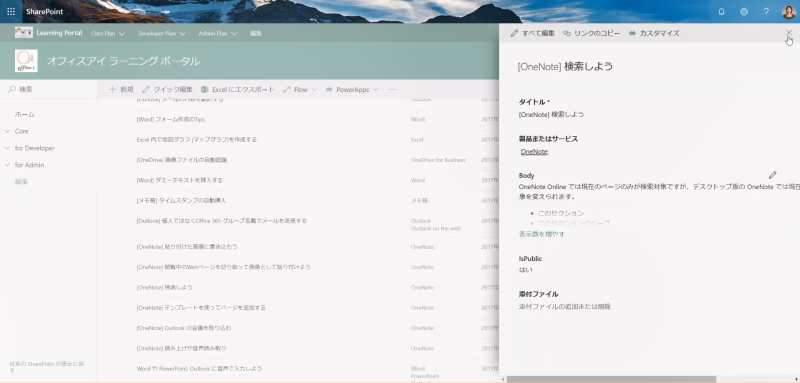The image size is (800, 383).
Task: Open item [OneNote] 閲覧中のWebページを切り取って
Action: point(223,267)
